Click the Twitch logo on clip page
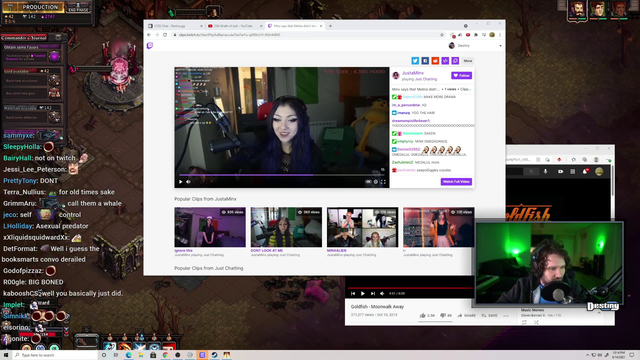This screenshot has height=360, width=640. coord(150,46)
